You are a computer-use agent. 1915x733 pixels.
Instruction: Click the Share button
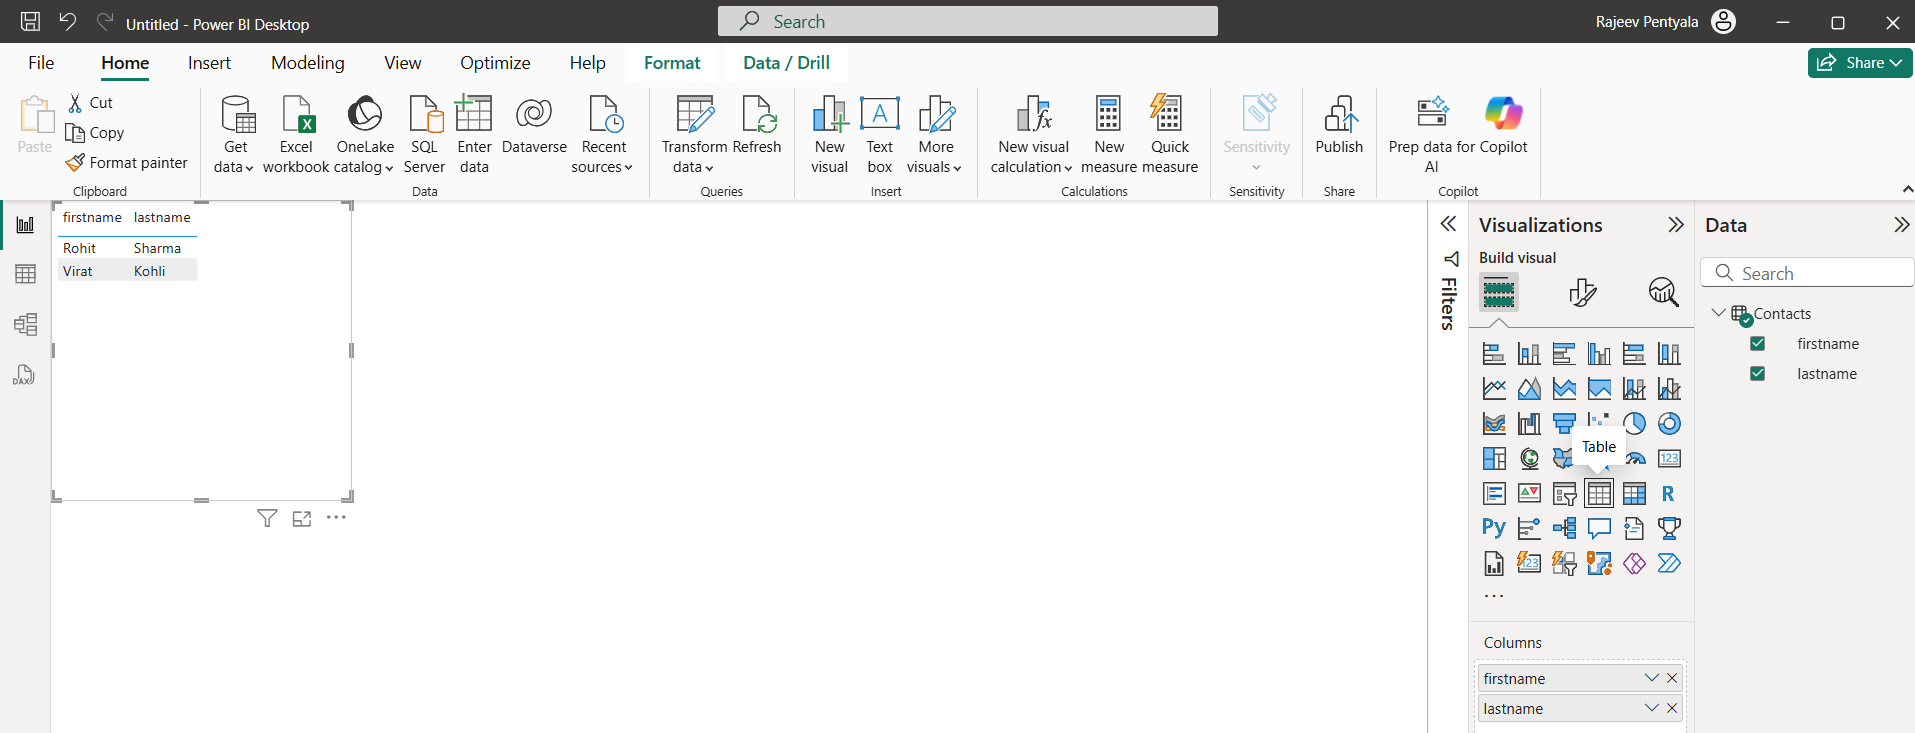(x=1859, y=63)
